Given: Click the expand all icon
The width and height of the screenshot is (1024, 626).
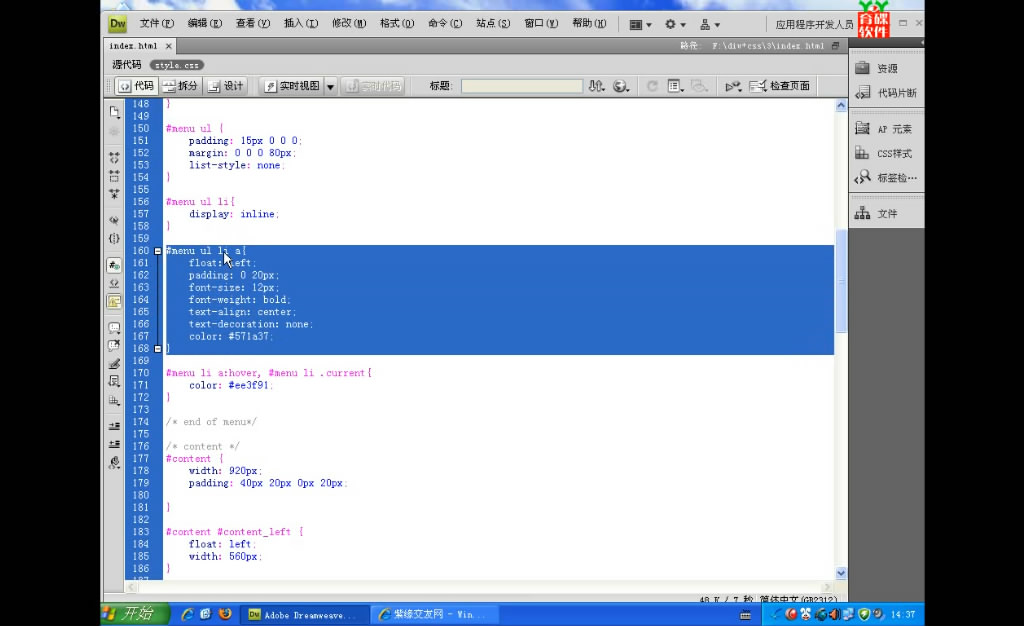Looking at the screenshot, I should coord(114,194).
